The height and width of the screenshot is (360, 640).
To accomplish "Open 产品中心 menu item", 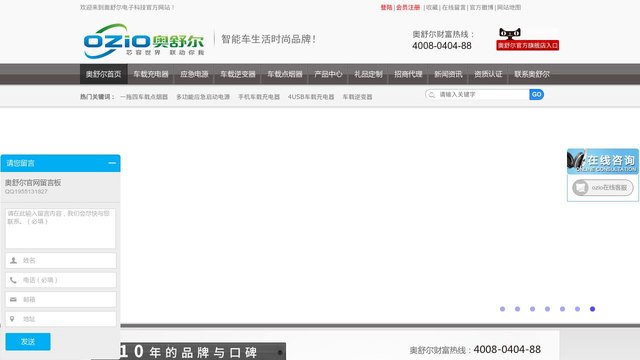I will pos(328,74).
